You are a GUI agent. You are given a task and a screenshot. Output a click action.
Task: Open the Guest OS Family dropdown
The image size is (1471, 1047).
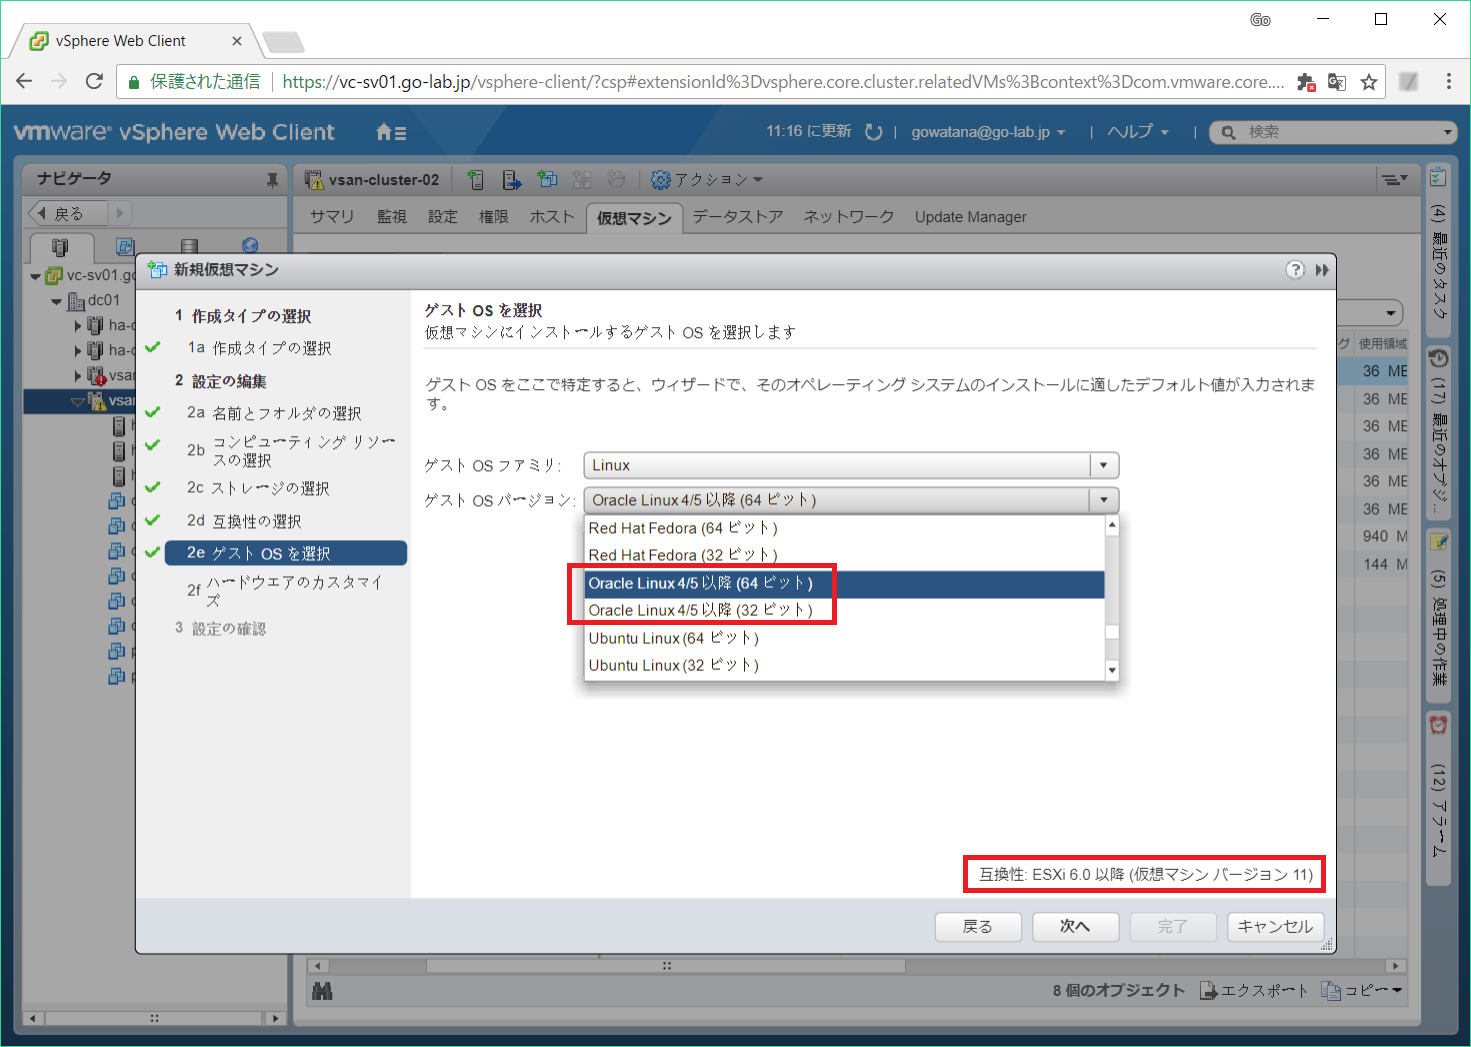[851, 465]
